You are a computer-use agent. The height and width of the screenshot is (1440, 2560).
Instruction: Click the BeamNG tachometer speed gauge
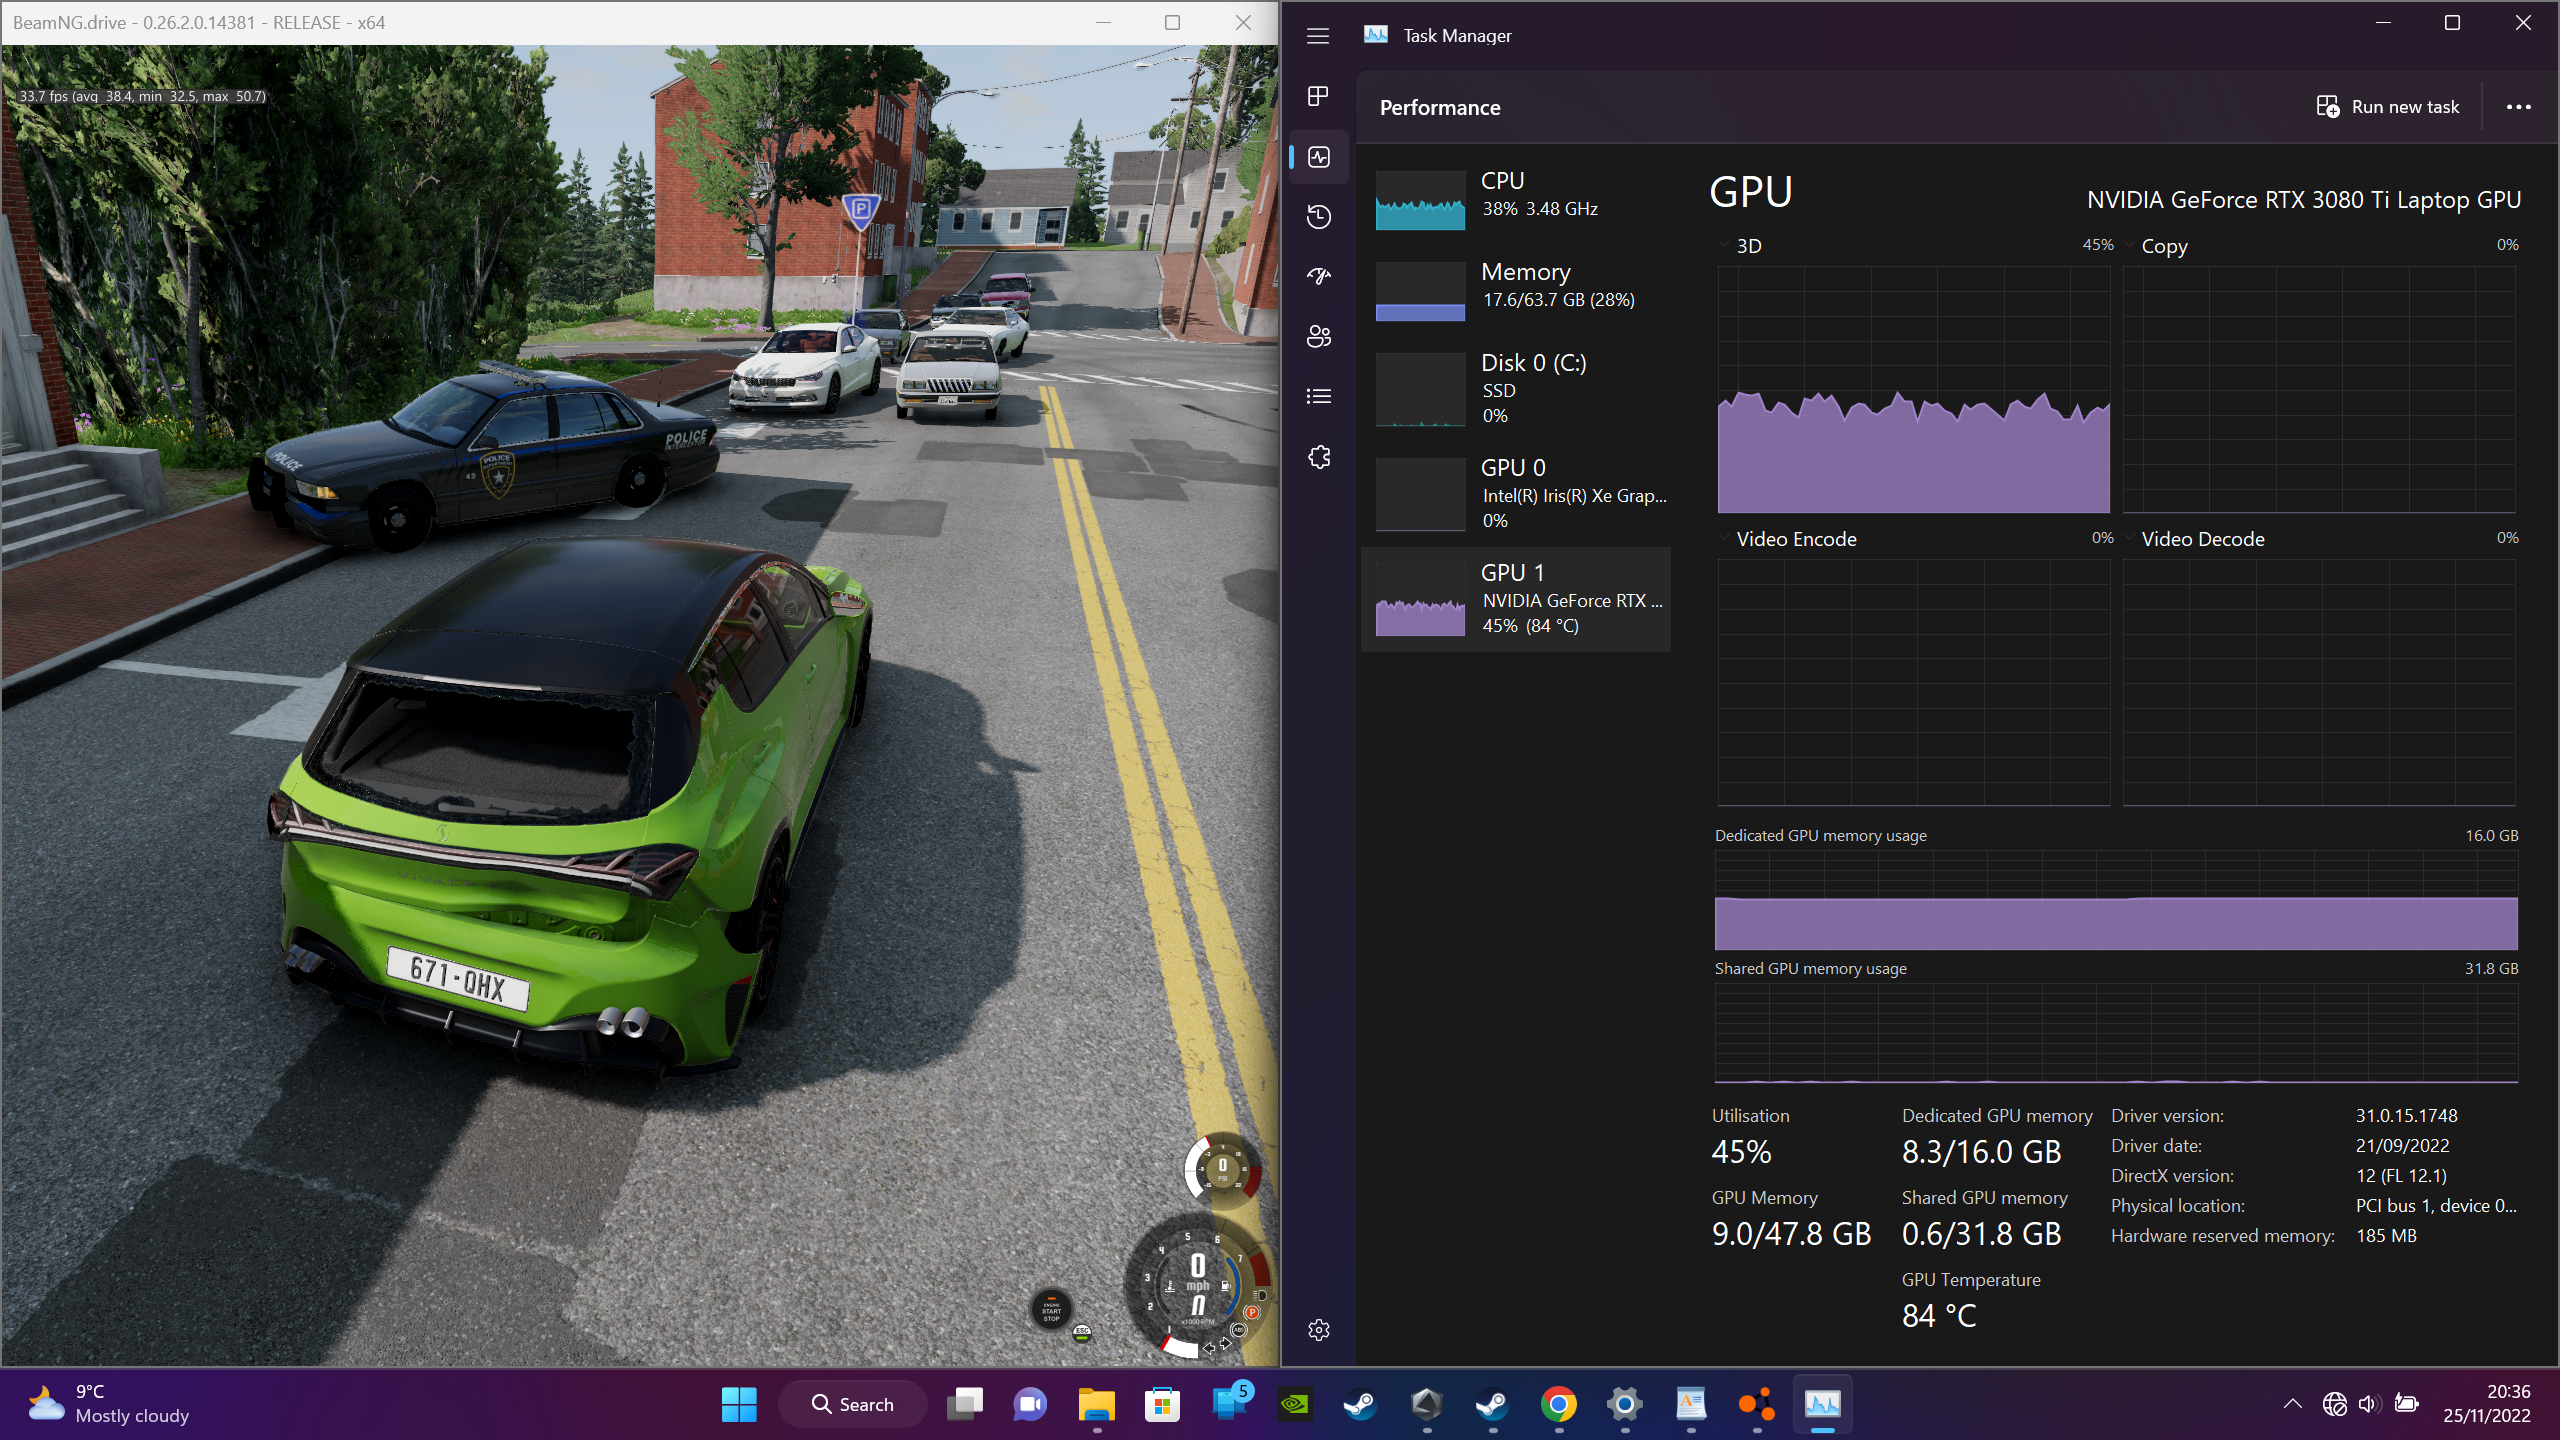coord(1197,1286)
